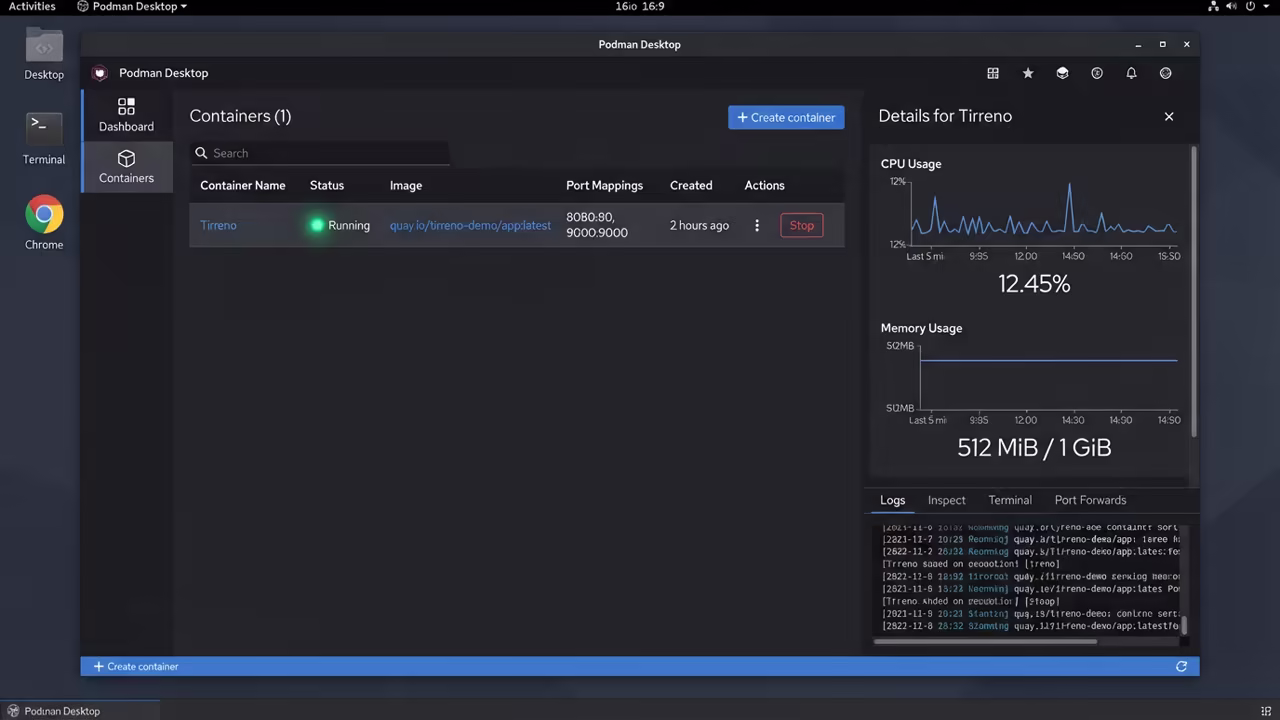Click the Memory Usage chart
The width and height of the screenshot is (1280, 720).
click(1034, 383)
